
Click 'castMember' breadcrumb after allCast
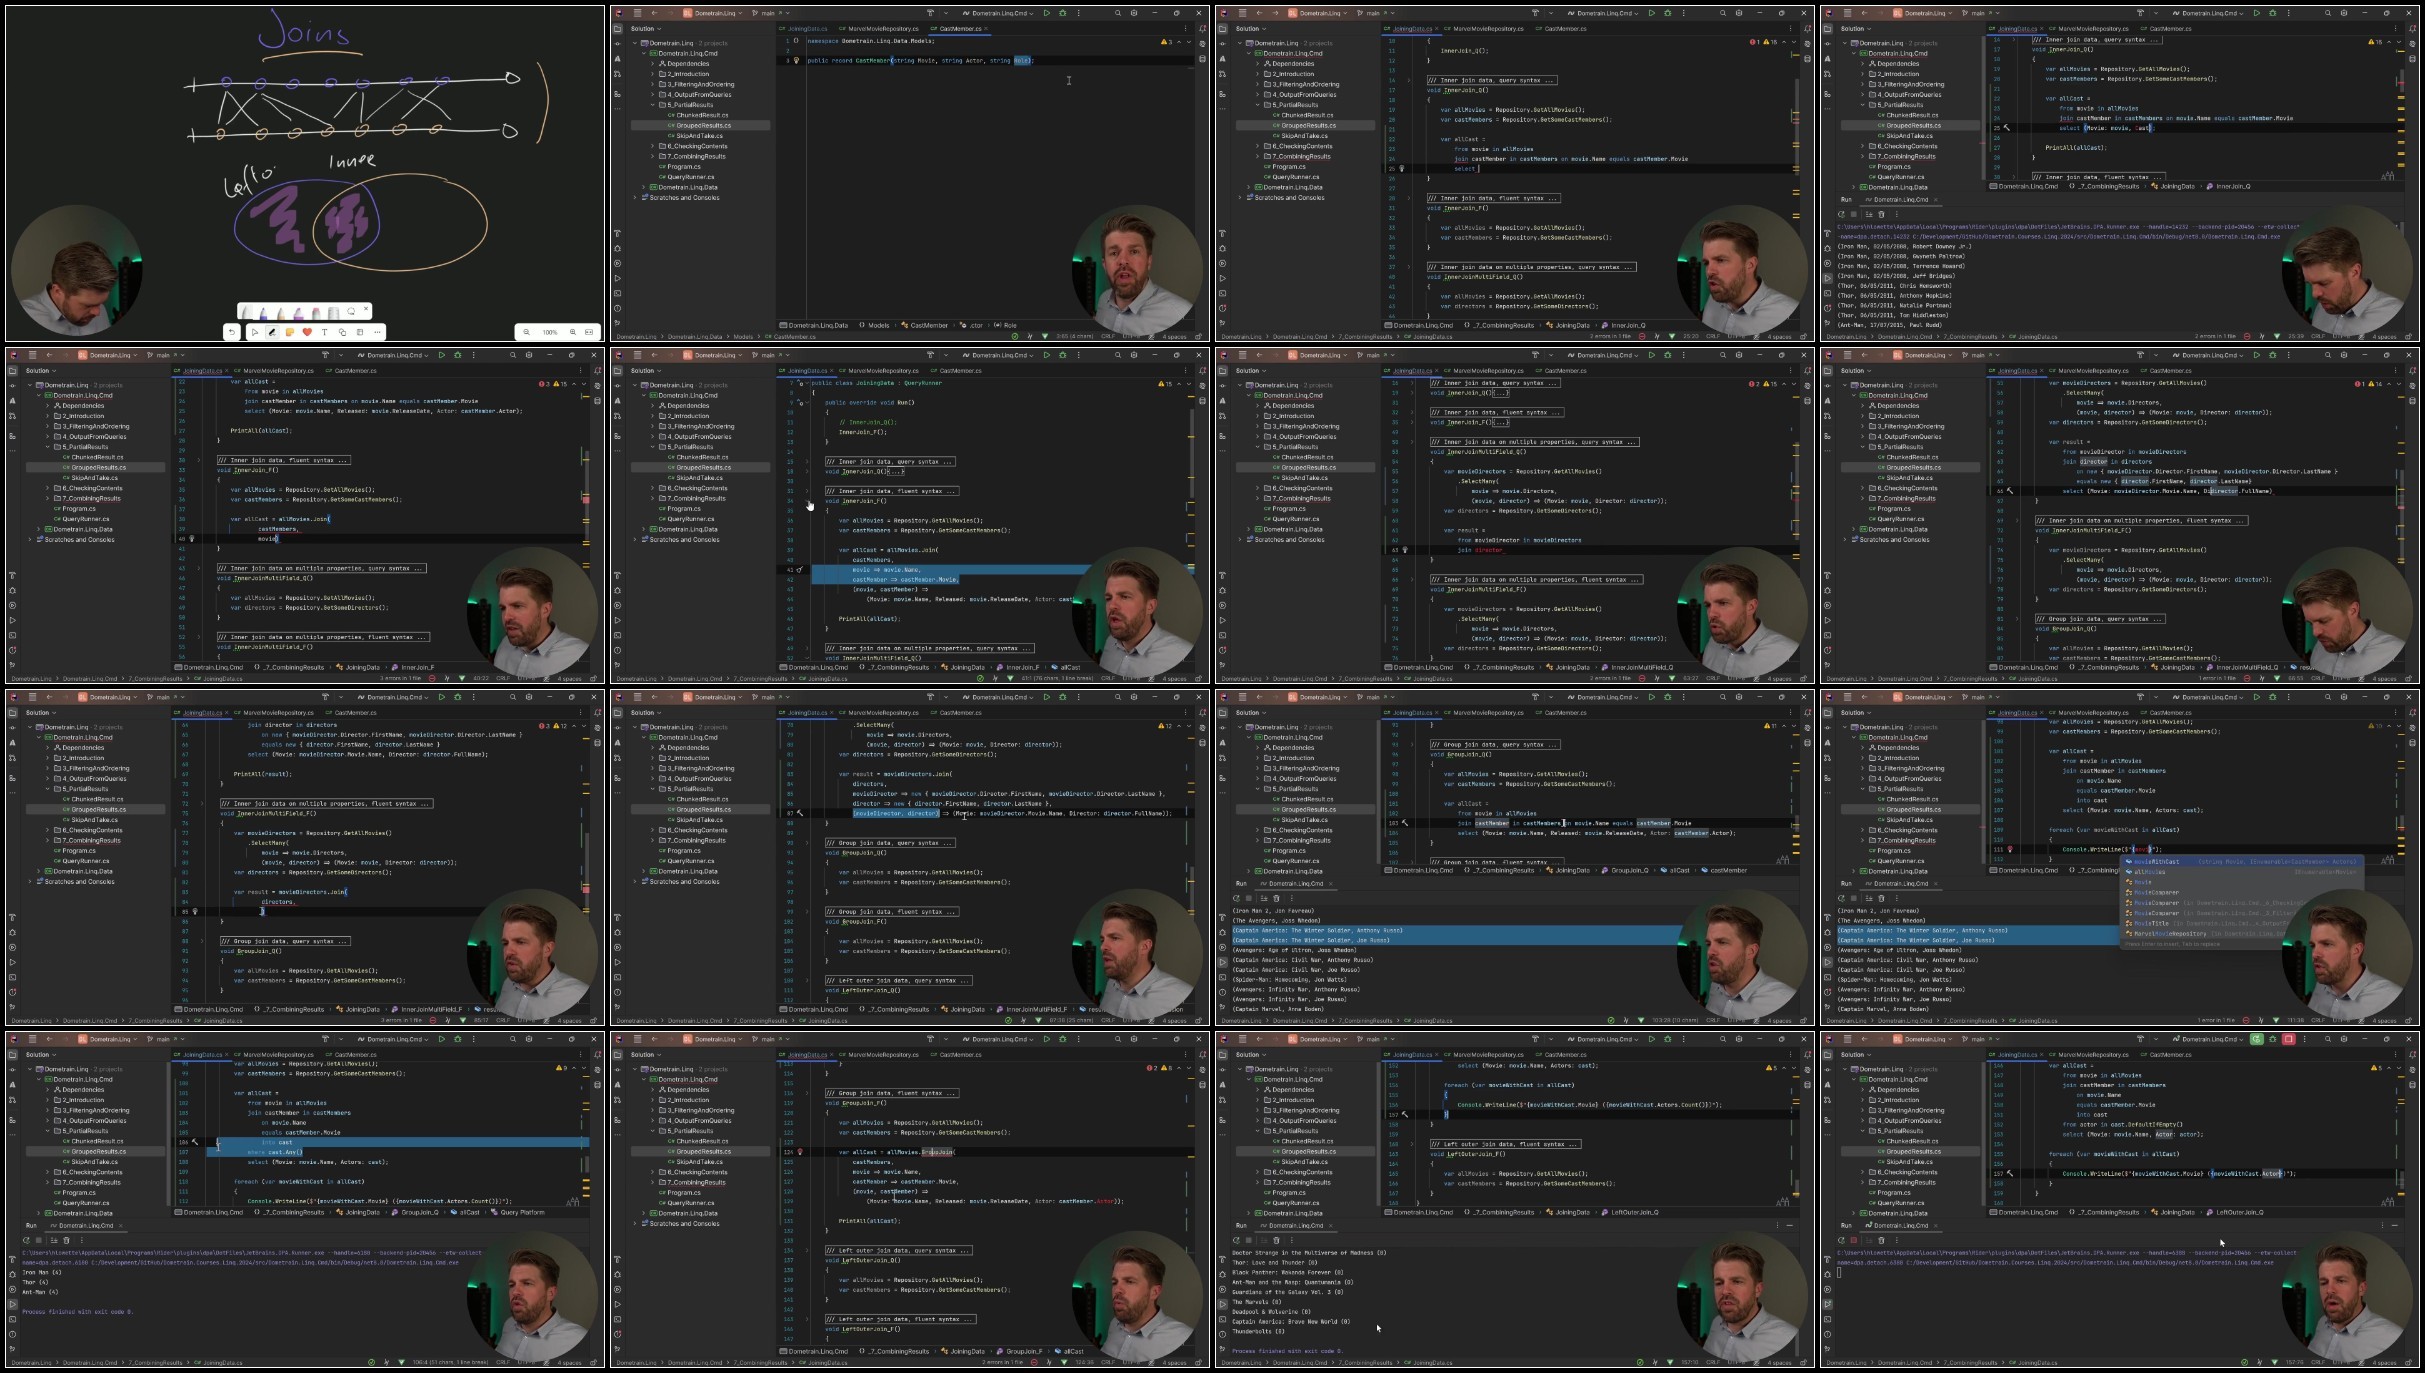coord(1726,870)
